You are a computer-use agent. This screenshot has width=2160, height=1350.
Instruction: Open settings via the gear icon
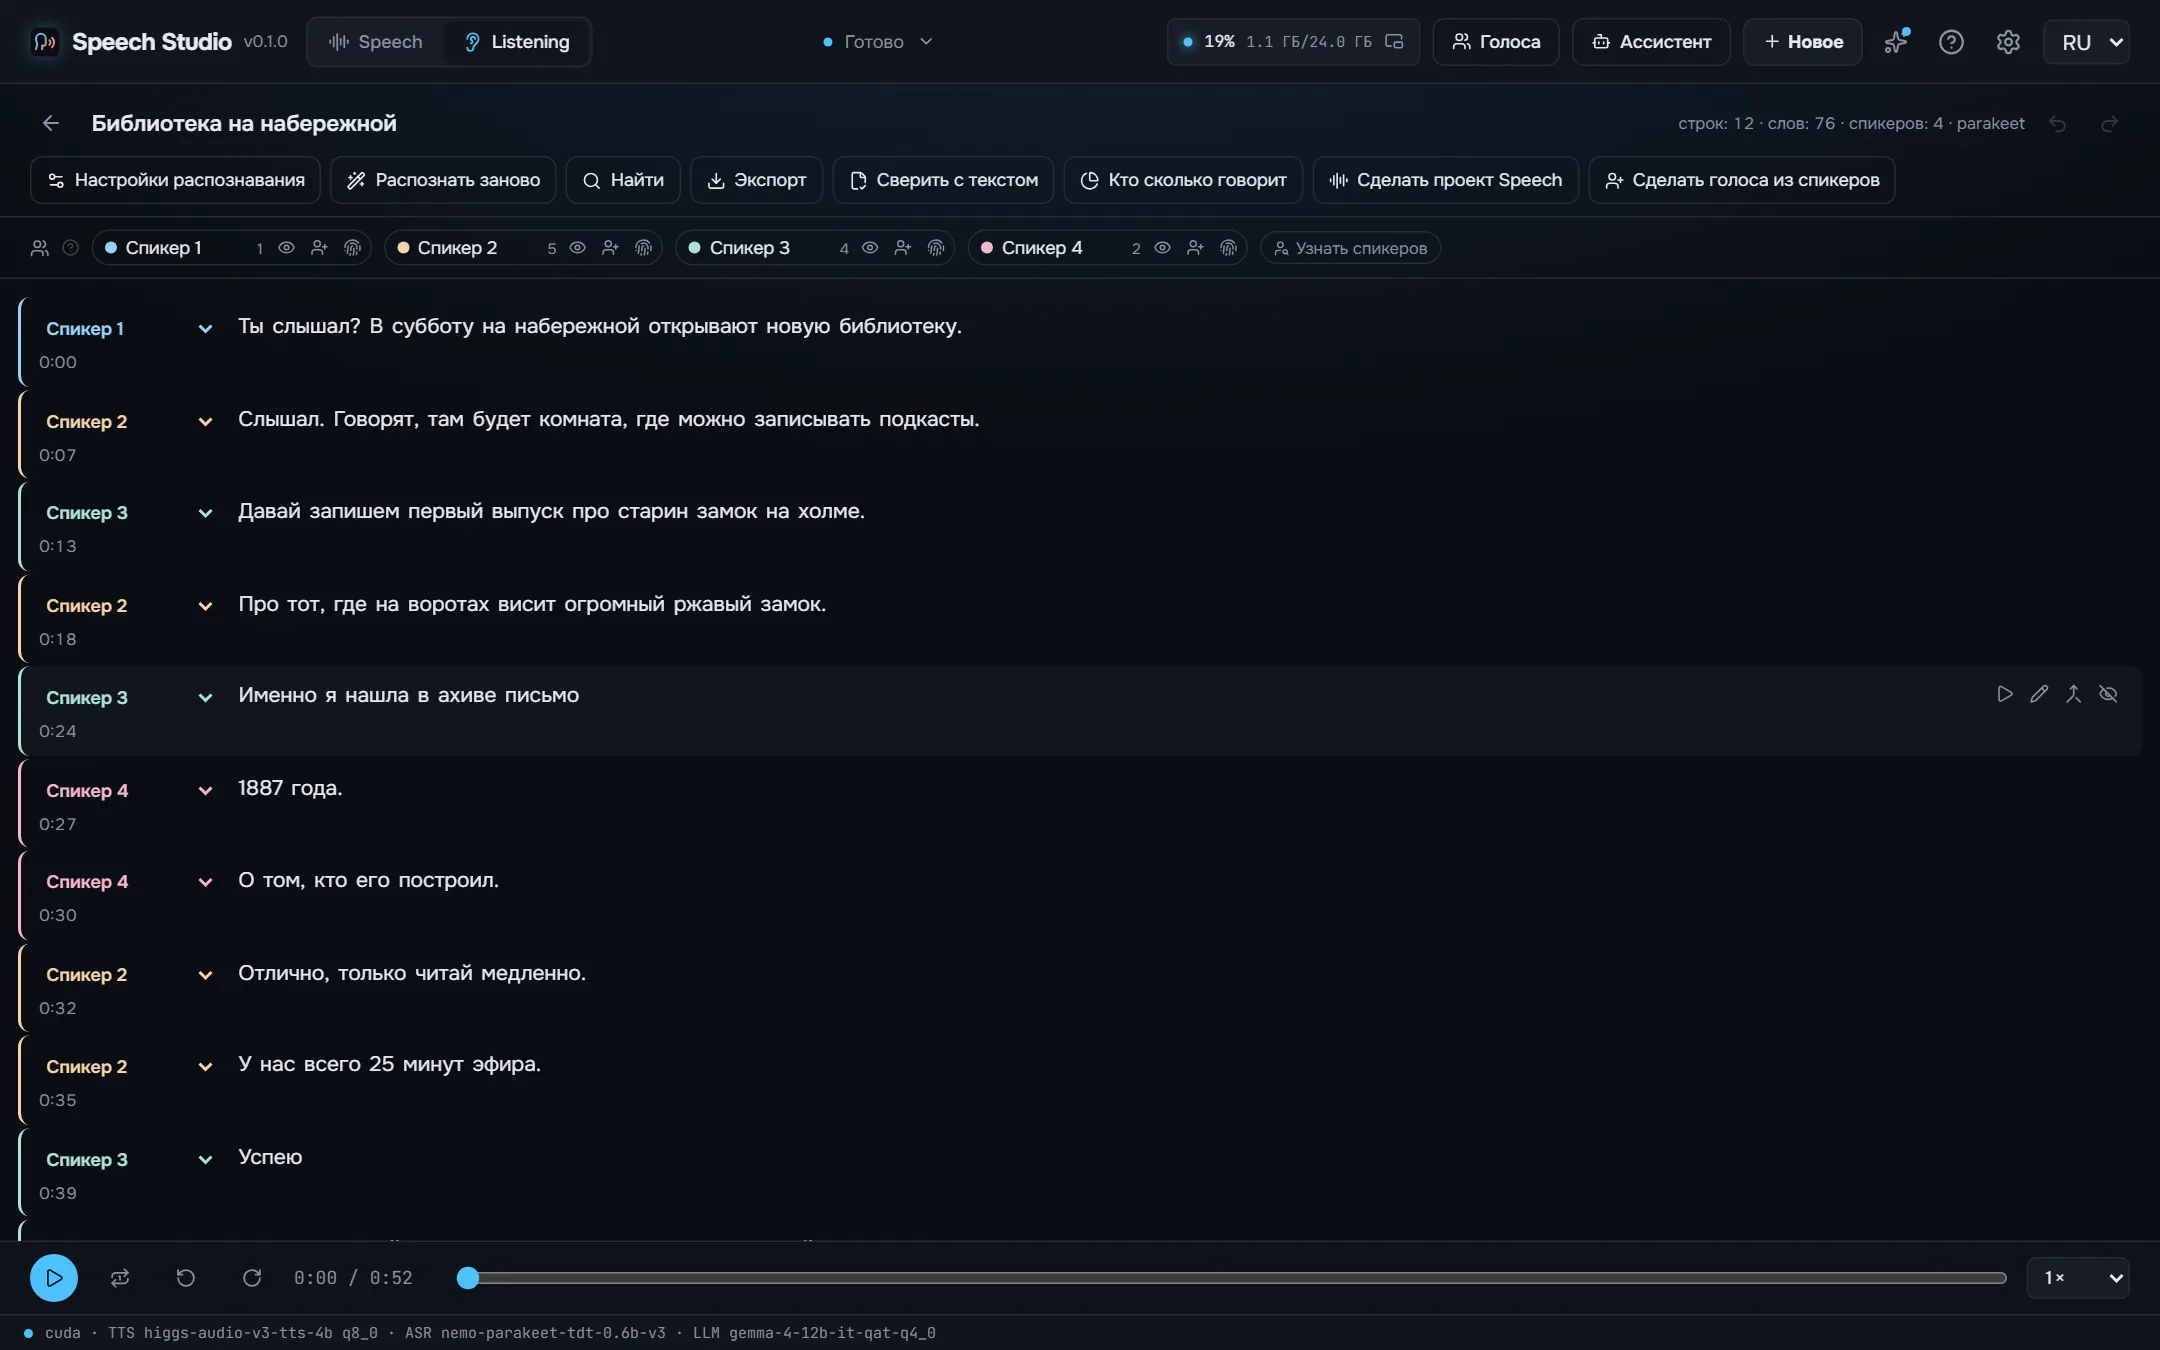point(2008,42)
